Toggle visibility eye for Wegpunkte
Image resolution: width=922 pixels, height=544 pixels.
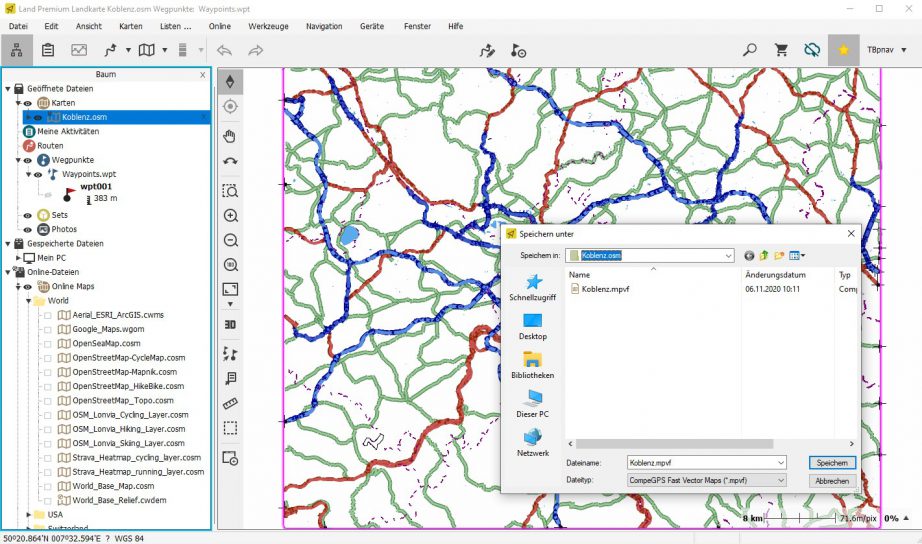point(28,160)
